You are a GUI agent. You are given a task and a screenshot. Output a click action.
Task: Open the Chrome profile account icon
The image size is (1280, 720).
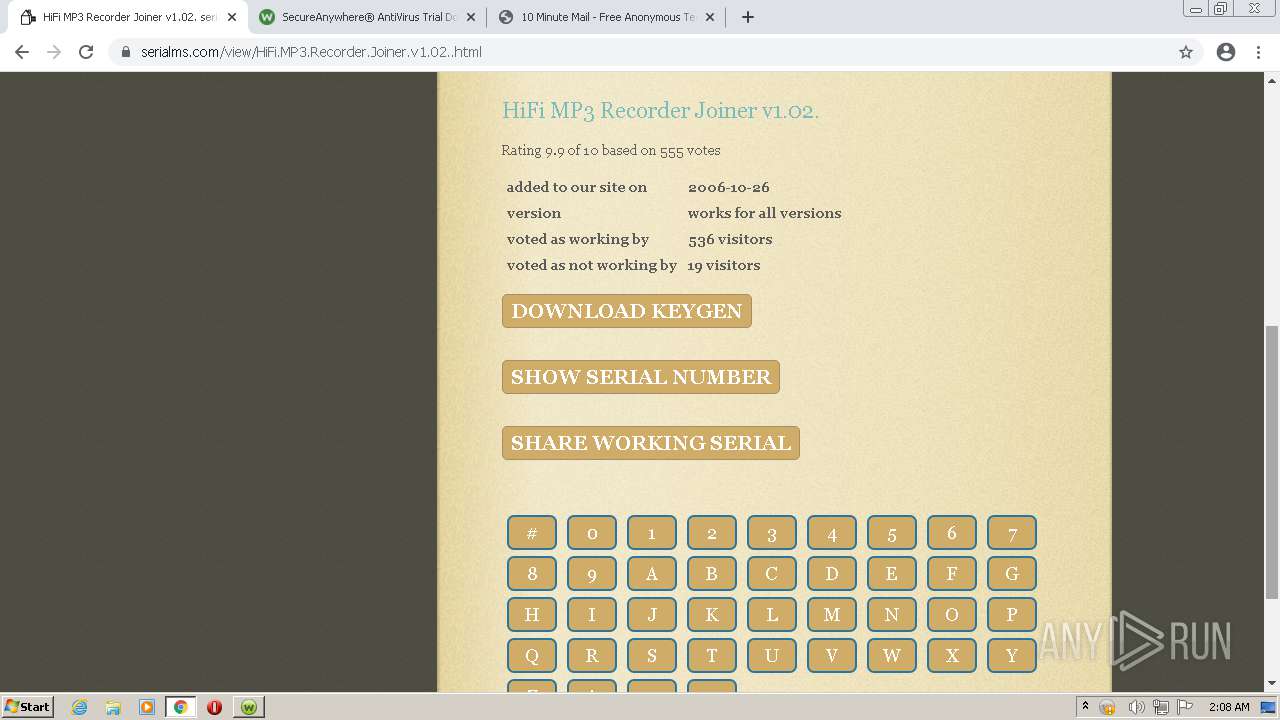[1226, 52]
